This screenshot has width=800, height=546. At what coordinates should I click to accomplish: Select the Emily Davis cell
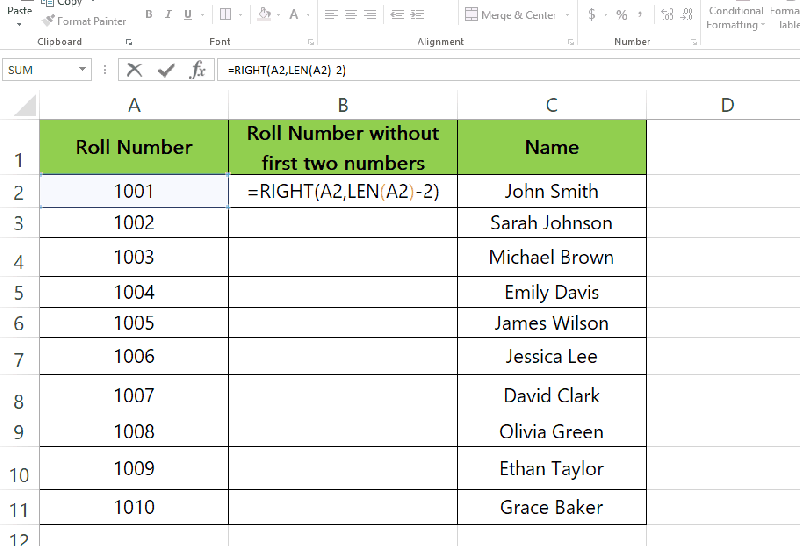tap(552, 292)
